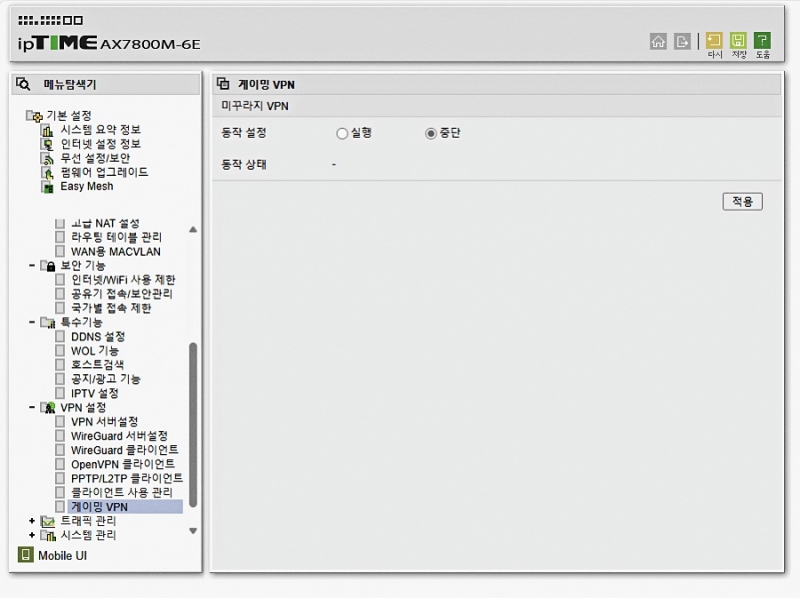This screenshot has width=800, height=598.
Task: Open DDNS 설정 menu item
Action: point(98,337)
